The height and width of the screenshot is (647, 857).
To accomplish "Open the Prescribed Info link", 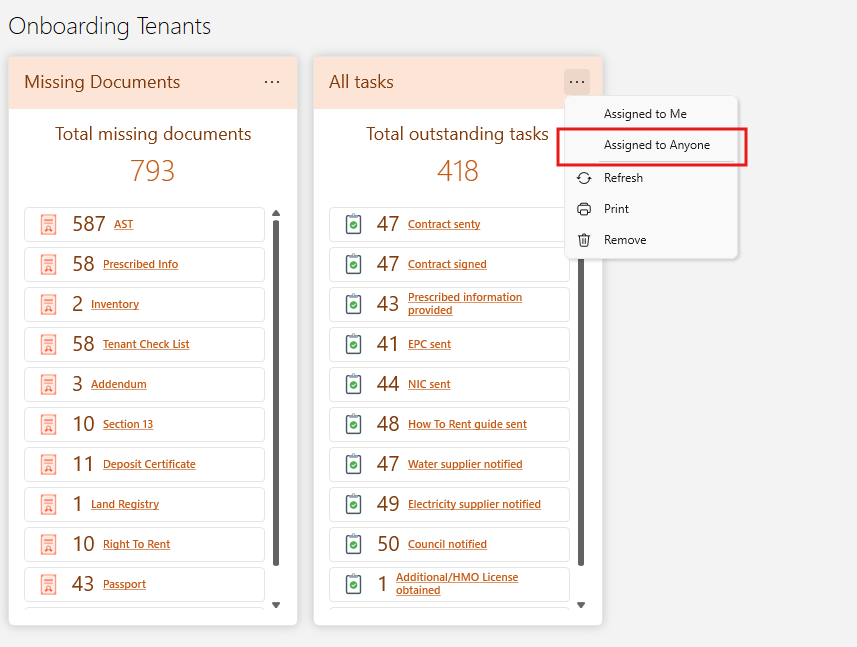I will tap(140, 264).
